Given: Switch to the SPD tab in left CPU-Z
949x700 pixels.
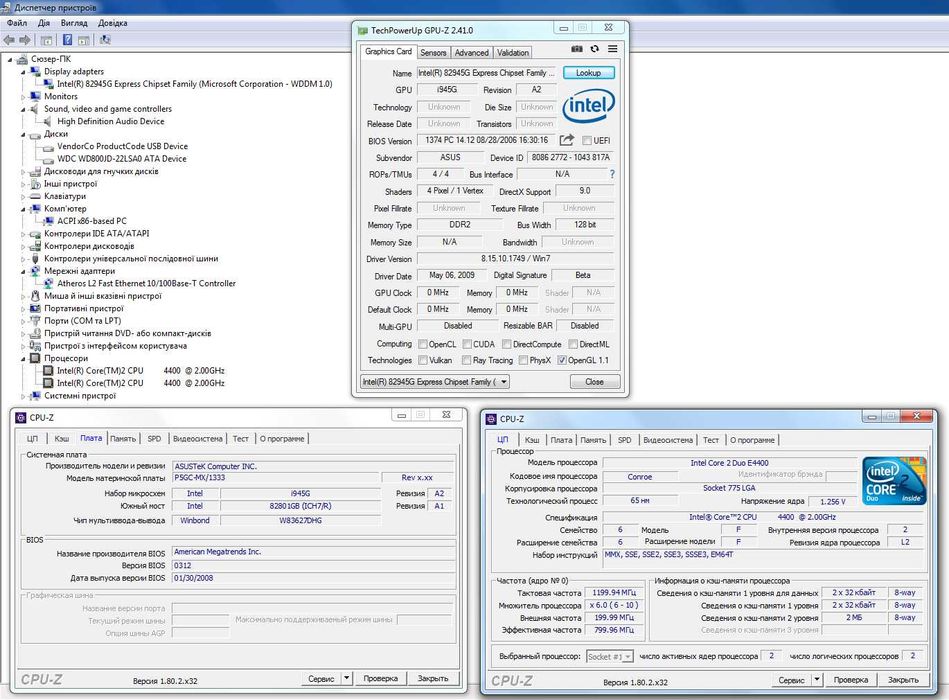Looking at the screenshot, I should [x=154, y=439].
